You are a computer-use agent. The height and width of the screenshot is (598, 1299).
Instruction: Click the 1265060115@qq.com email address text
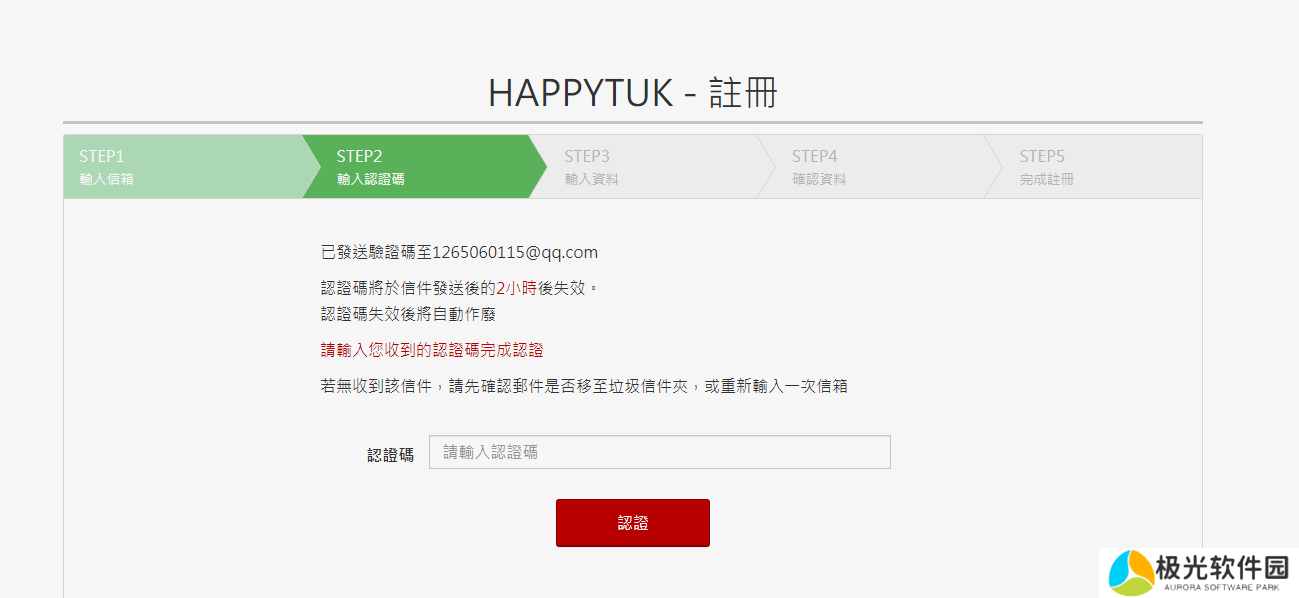click(515, 252)
